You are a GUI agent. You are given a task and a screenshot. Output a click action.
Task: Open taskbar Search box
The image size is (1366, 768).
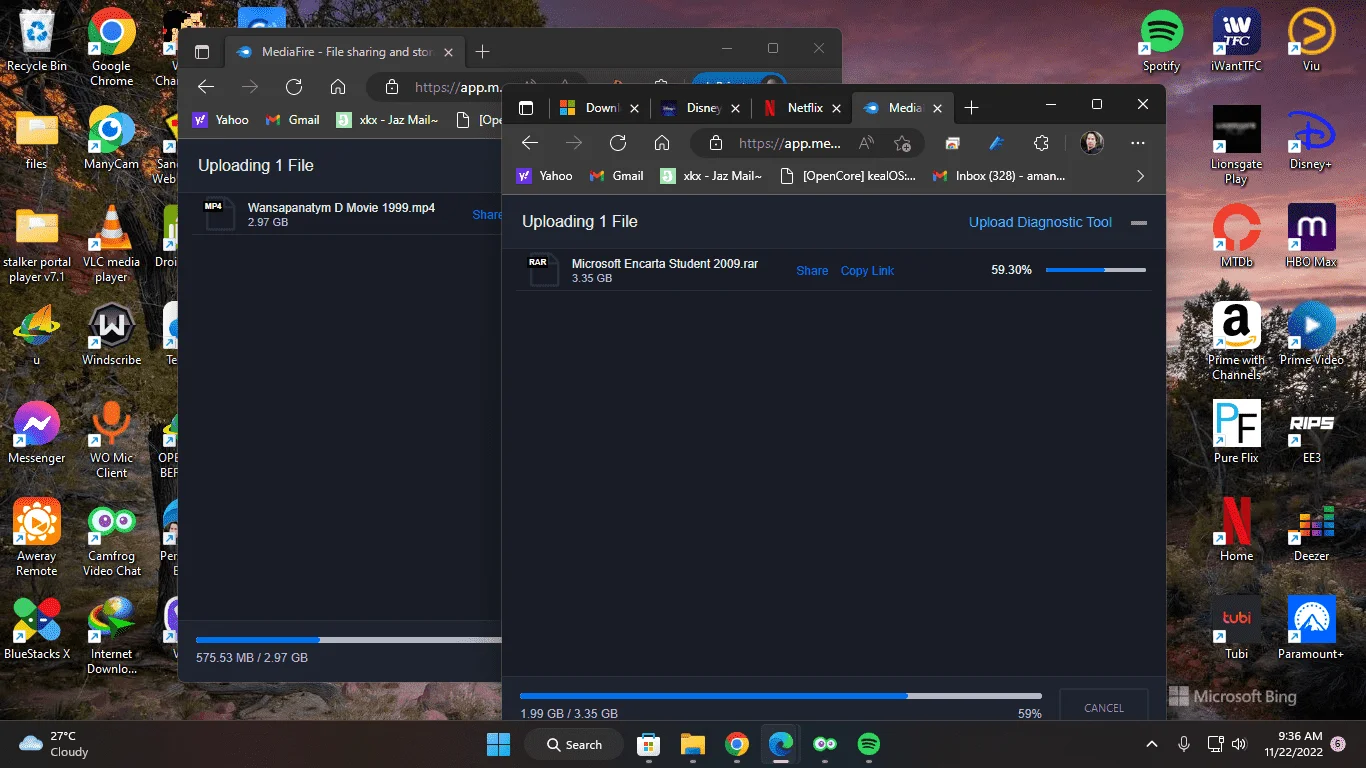575,744
